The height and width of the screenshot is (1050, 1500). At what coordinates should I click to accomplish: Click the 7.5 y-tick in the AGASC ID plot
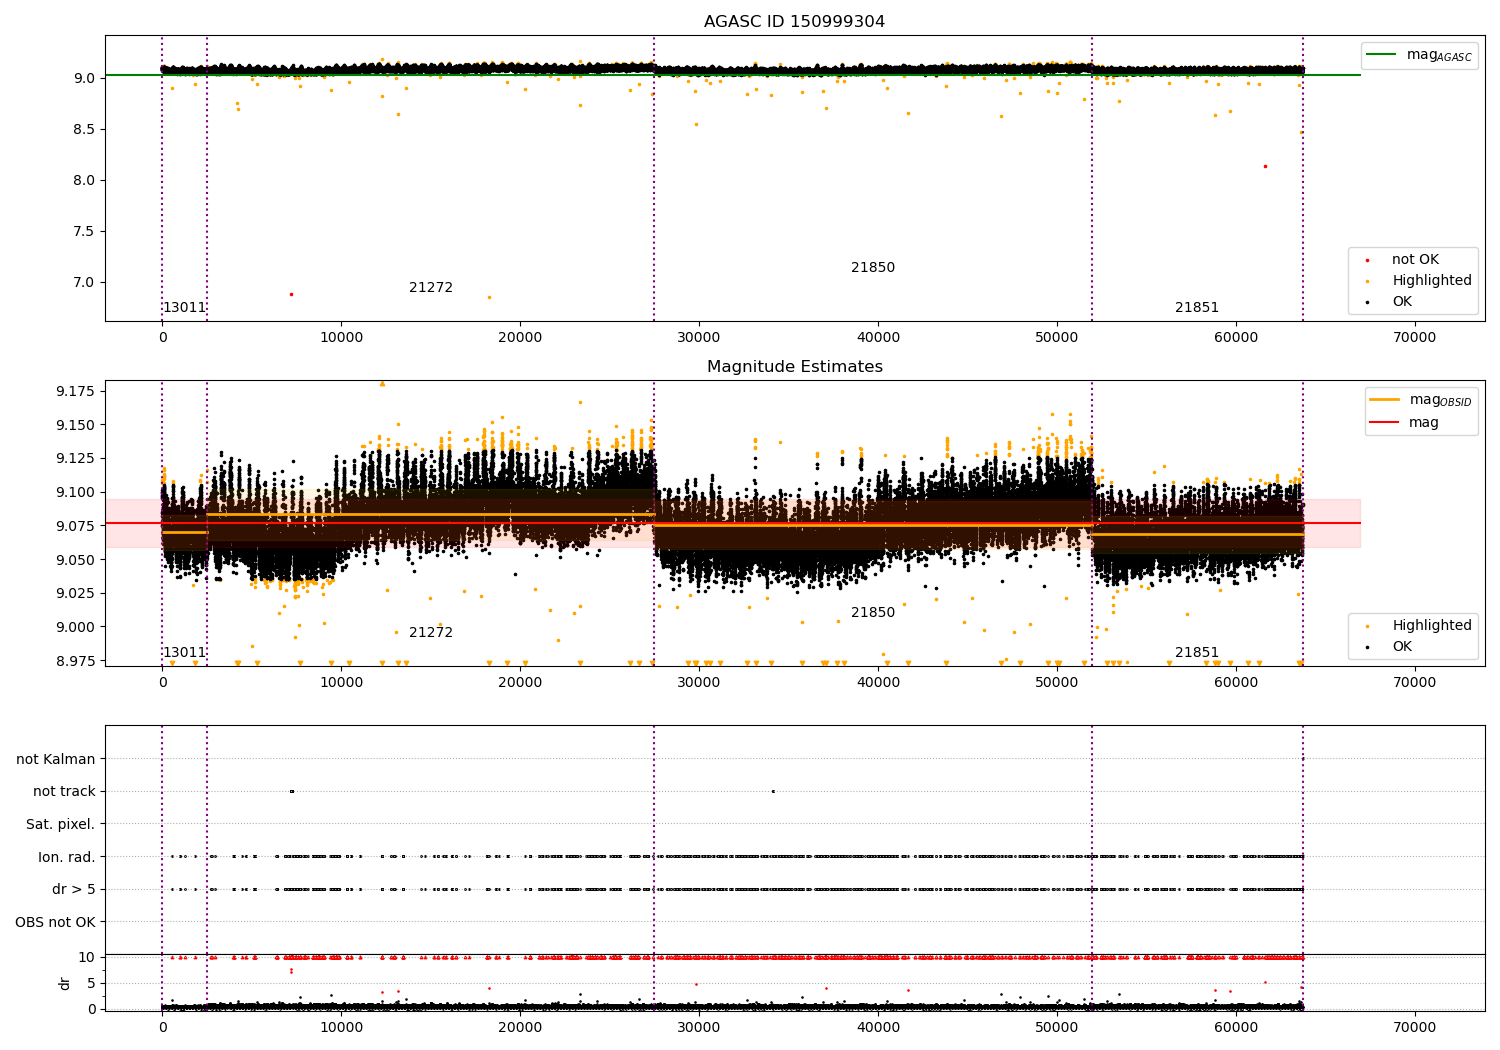click(x=85, y=232)
